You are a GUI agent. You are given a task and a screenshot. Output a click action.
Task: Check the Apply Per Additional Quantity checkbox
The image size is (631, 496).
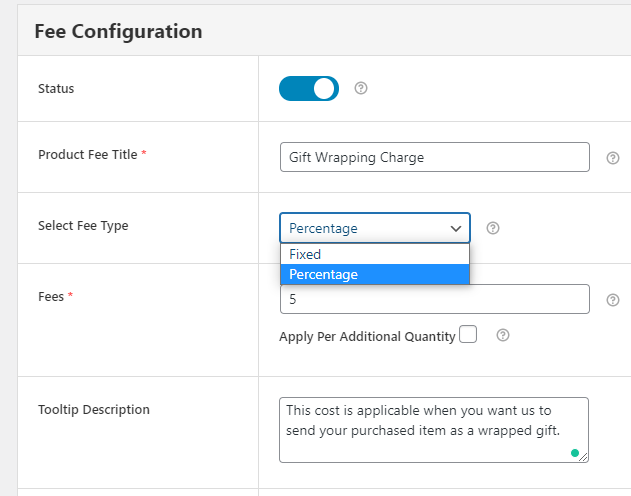pyautogui.click(x=468, y=335)
